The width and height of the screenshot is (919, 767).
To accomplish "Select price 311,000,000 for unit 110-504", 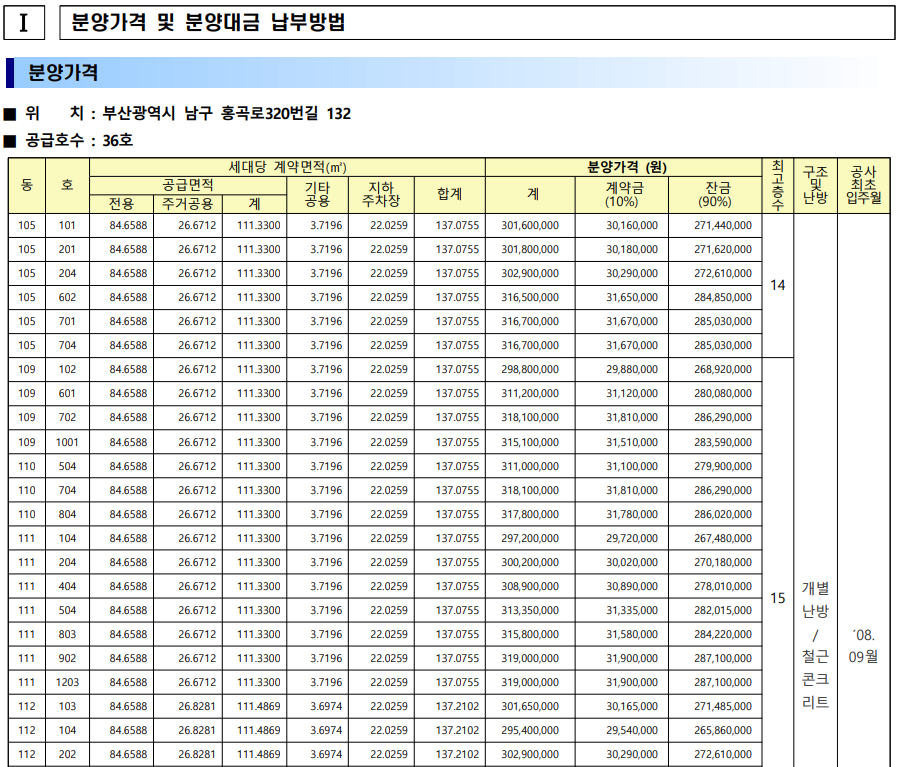I will pyautogui.click(x=530, y=466).
